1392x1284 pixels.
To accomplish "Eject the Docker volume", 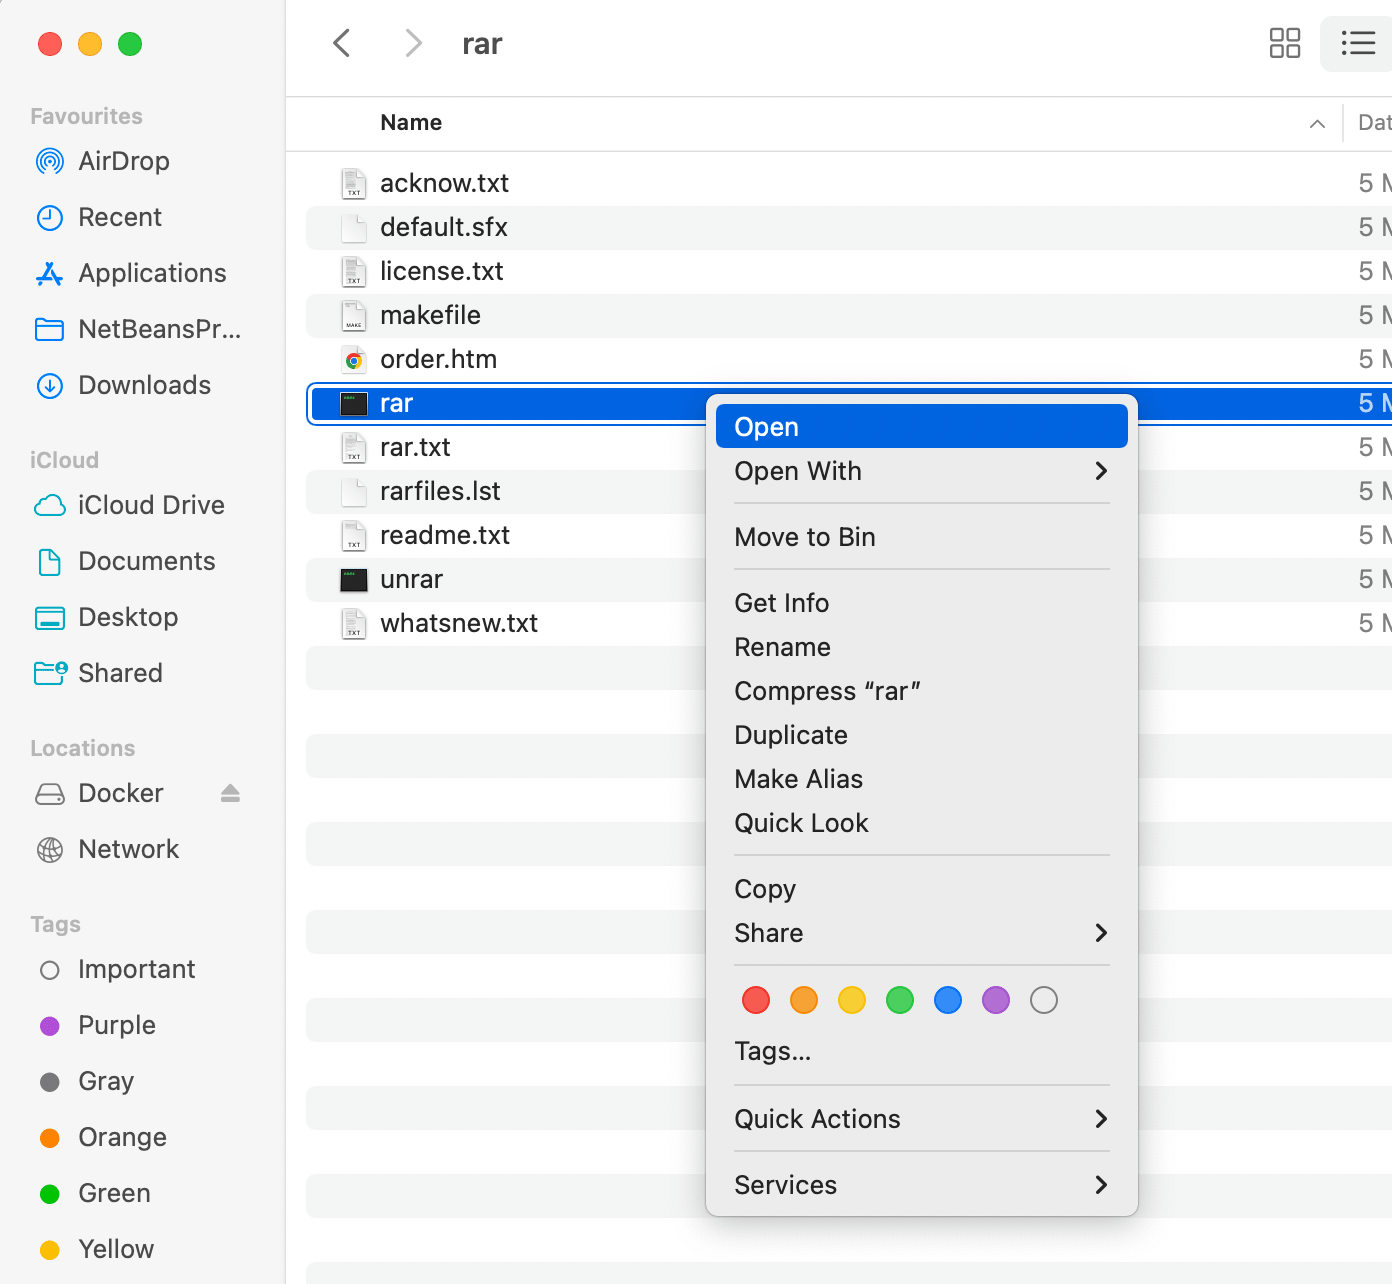I will click(x=230, y=793).
